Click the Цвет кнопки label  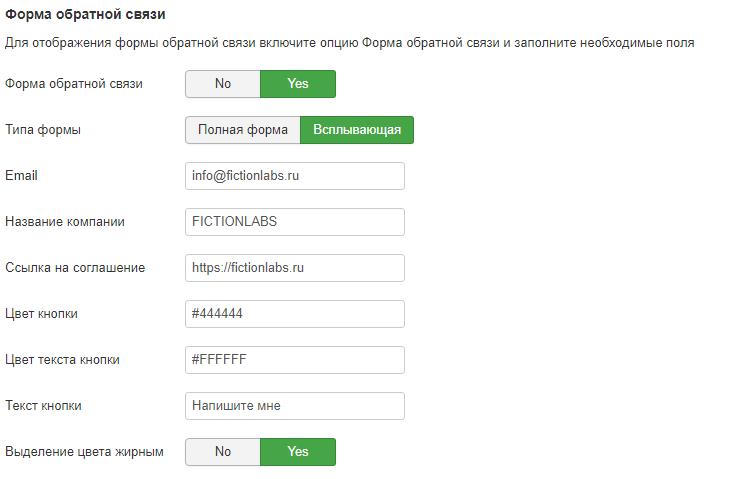pos(41,314)
